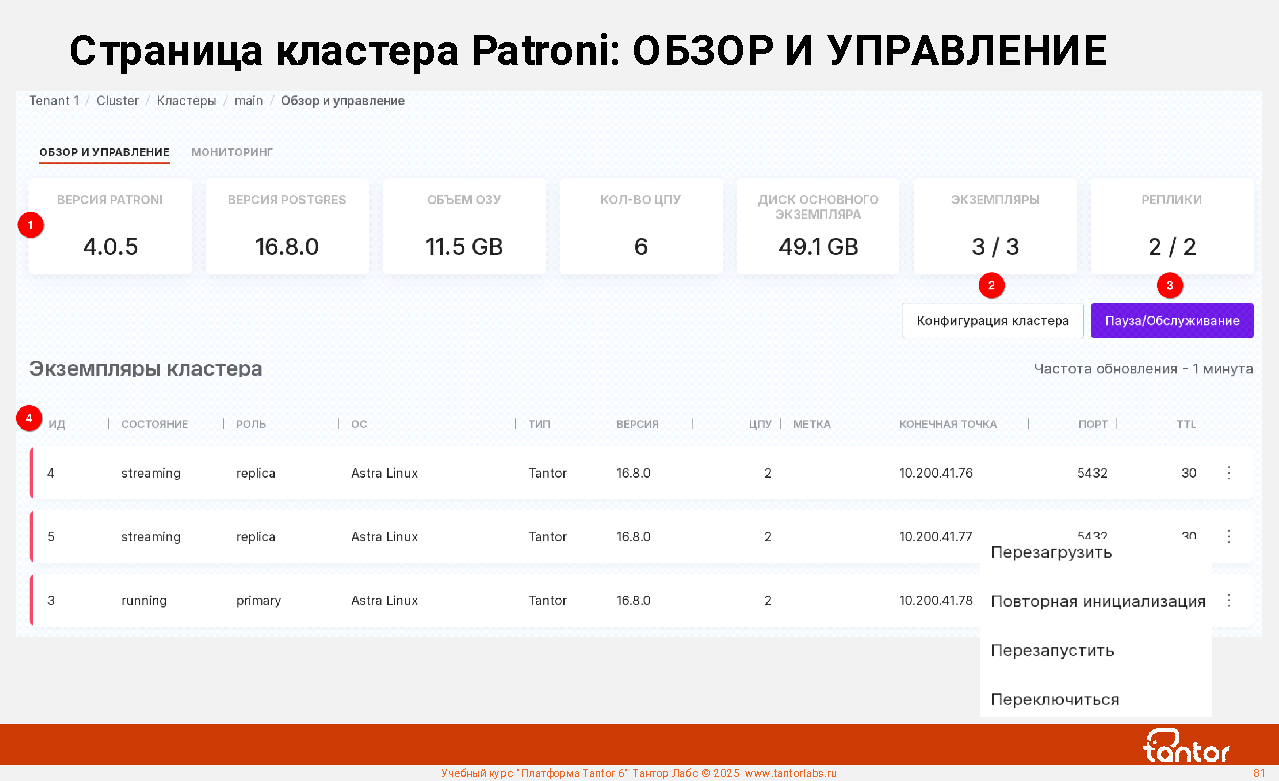Open the three-dot menu for instance 4
Viewport: 1279px width, 781px height.
pyautogui.click(x=1229, y=473)
